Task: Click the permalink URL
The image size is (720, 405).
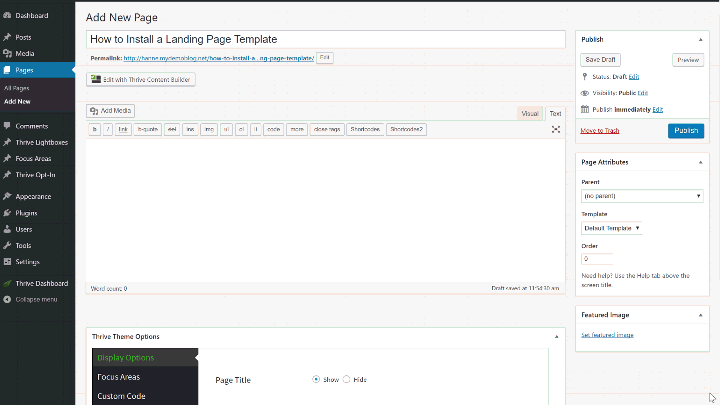Action: coord(219,58)
